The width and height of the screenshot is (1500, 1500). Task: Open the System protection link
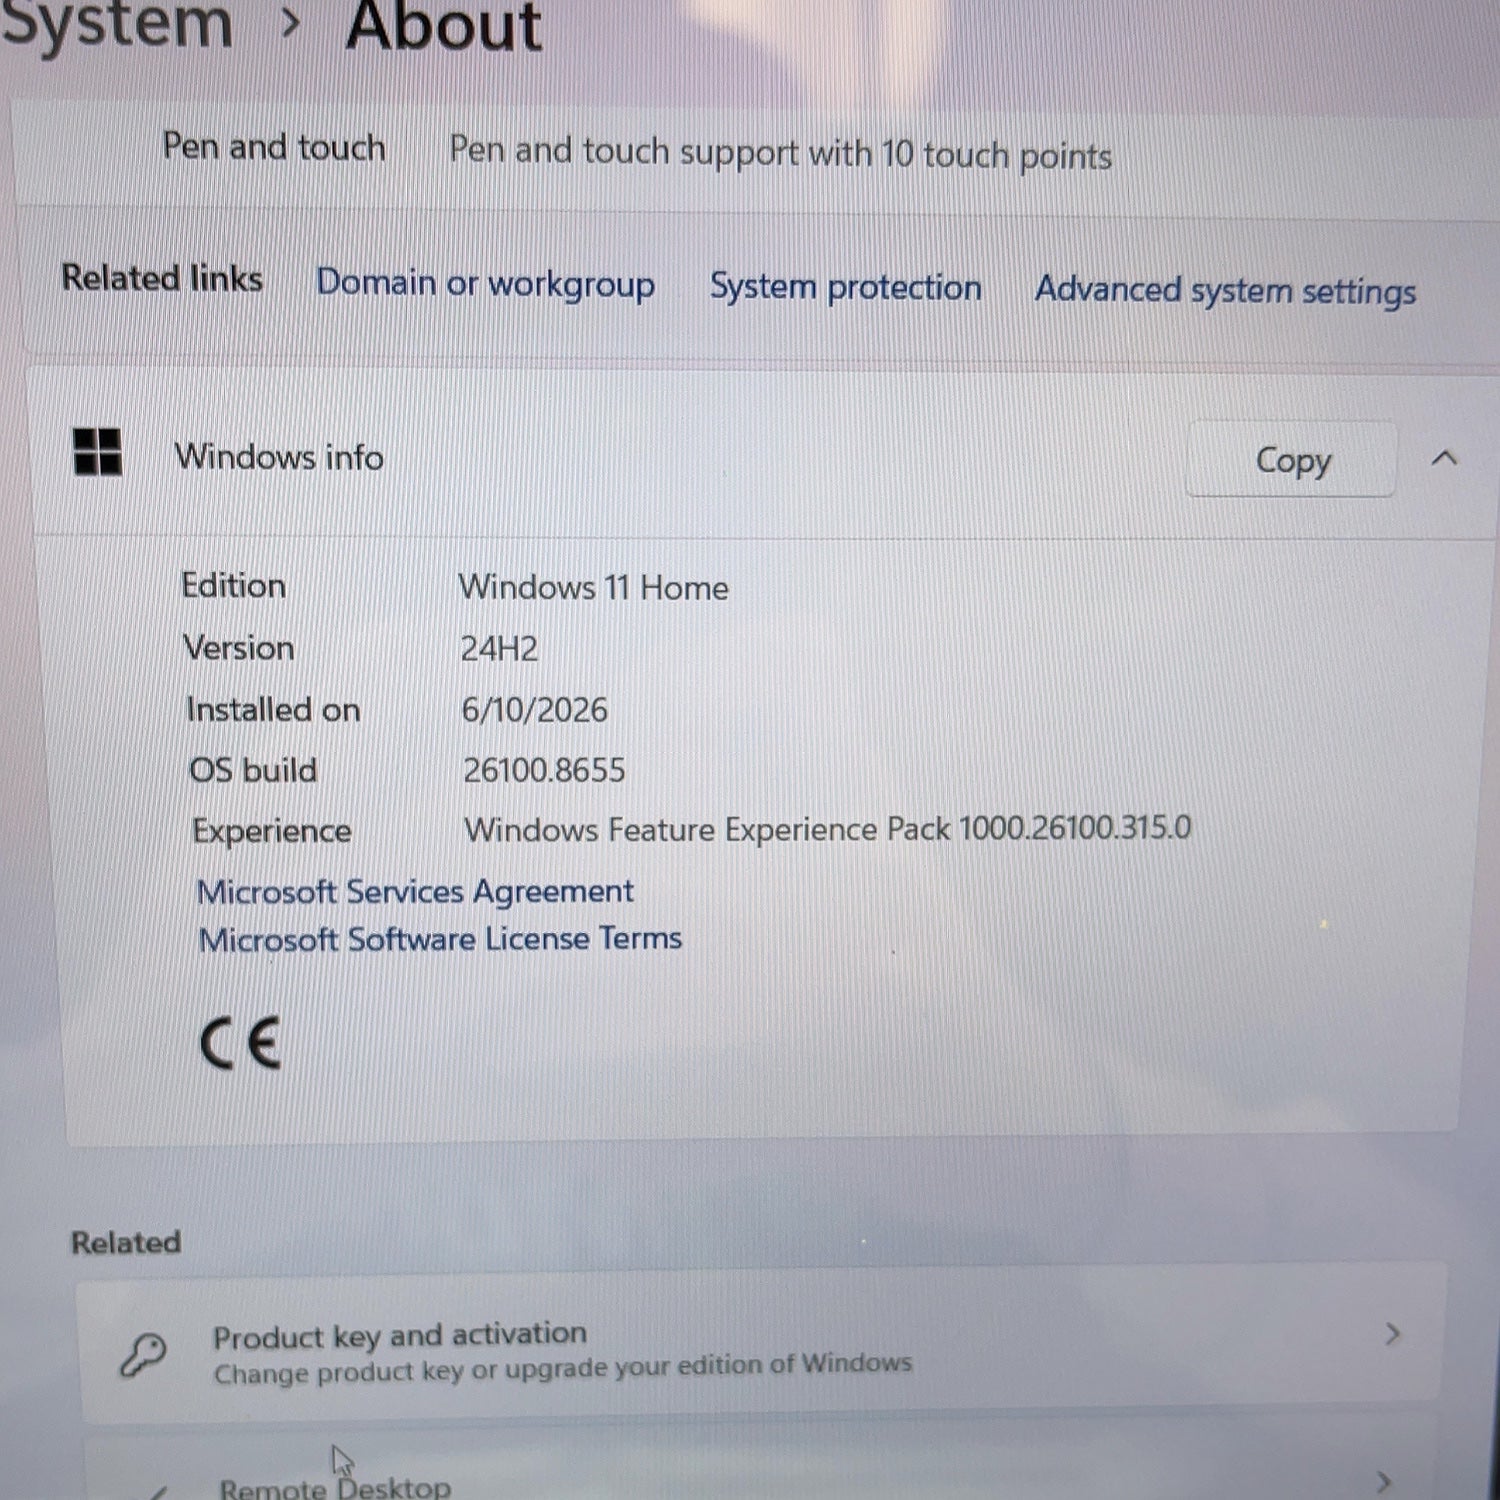point(845,287)
